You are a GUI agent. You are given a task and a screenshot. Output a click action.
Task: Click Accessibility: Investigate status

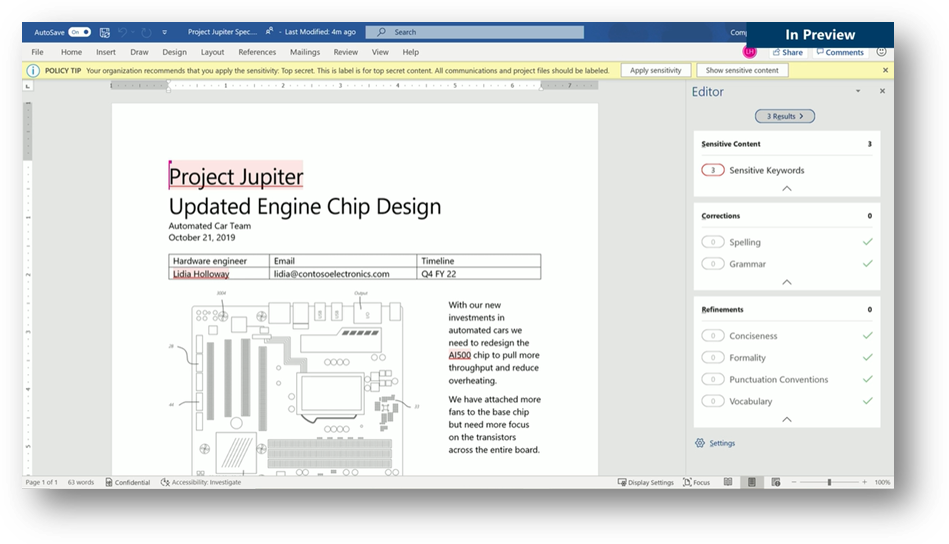201,482
